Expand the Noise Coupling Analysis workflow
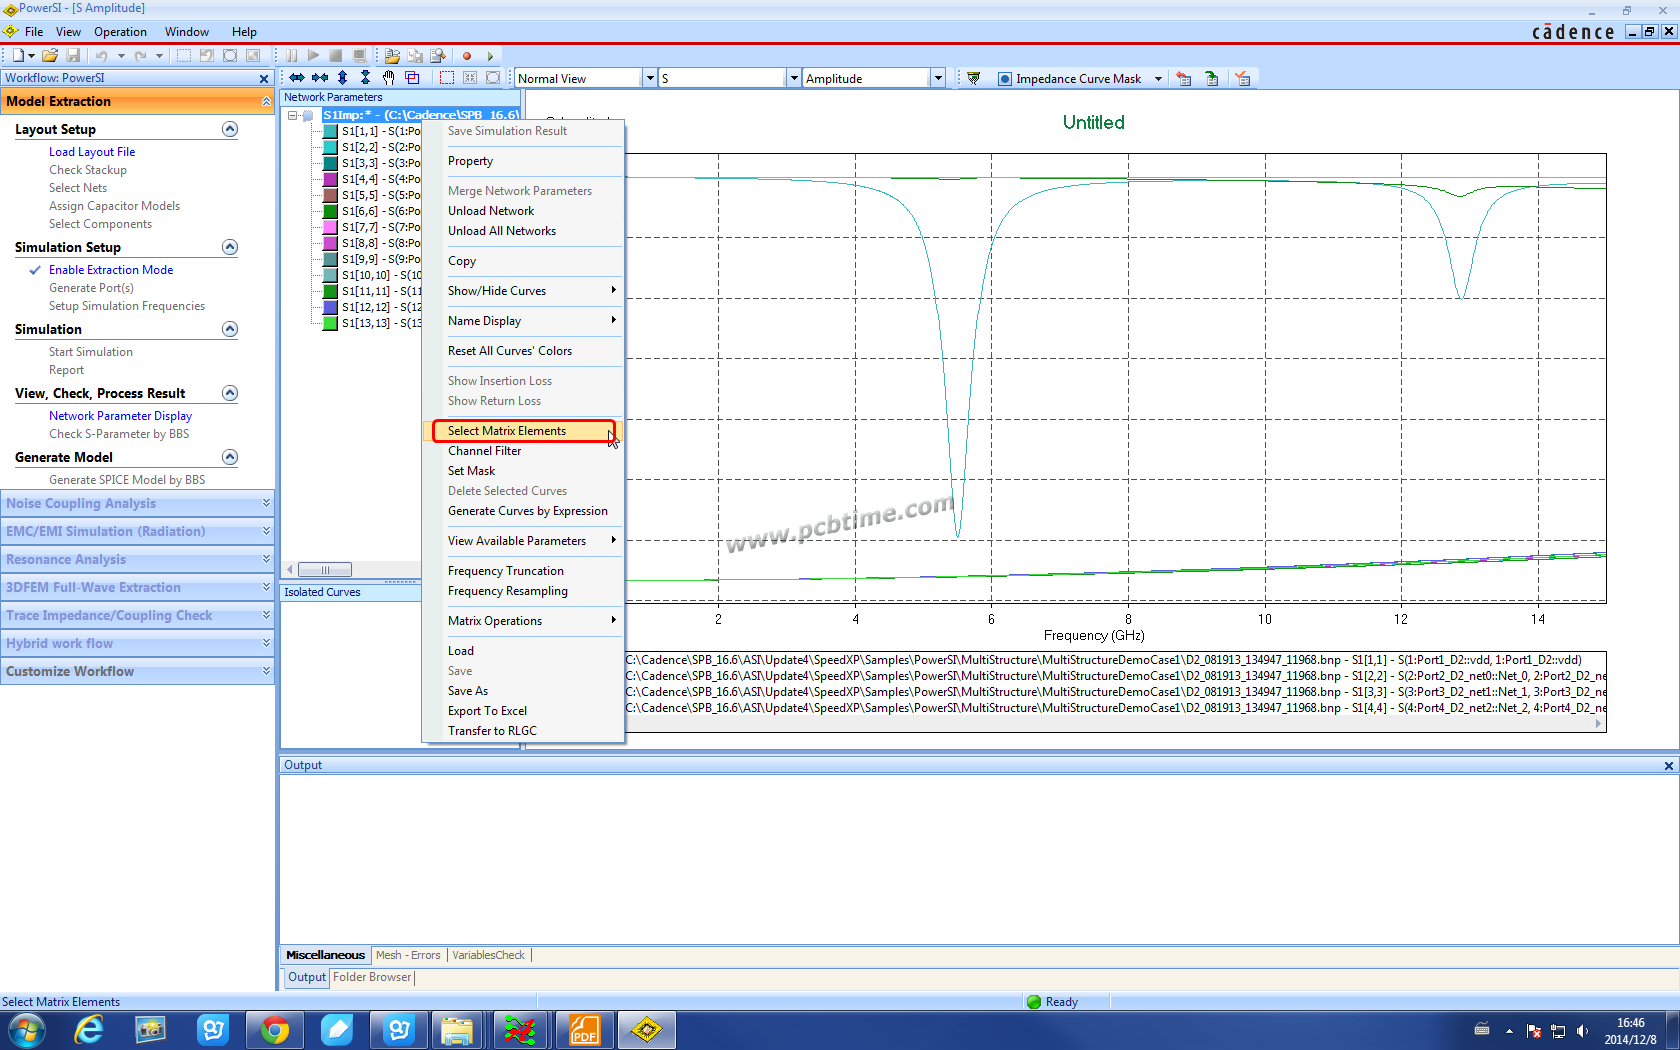 click(x=266, y=503)
